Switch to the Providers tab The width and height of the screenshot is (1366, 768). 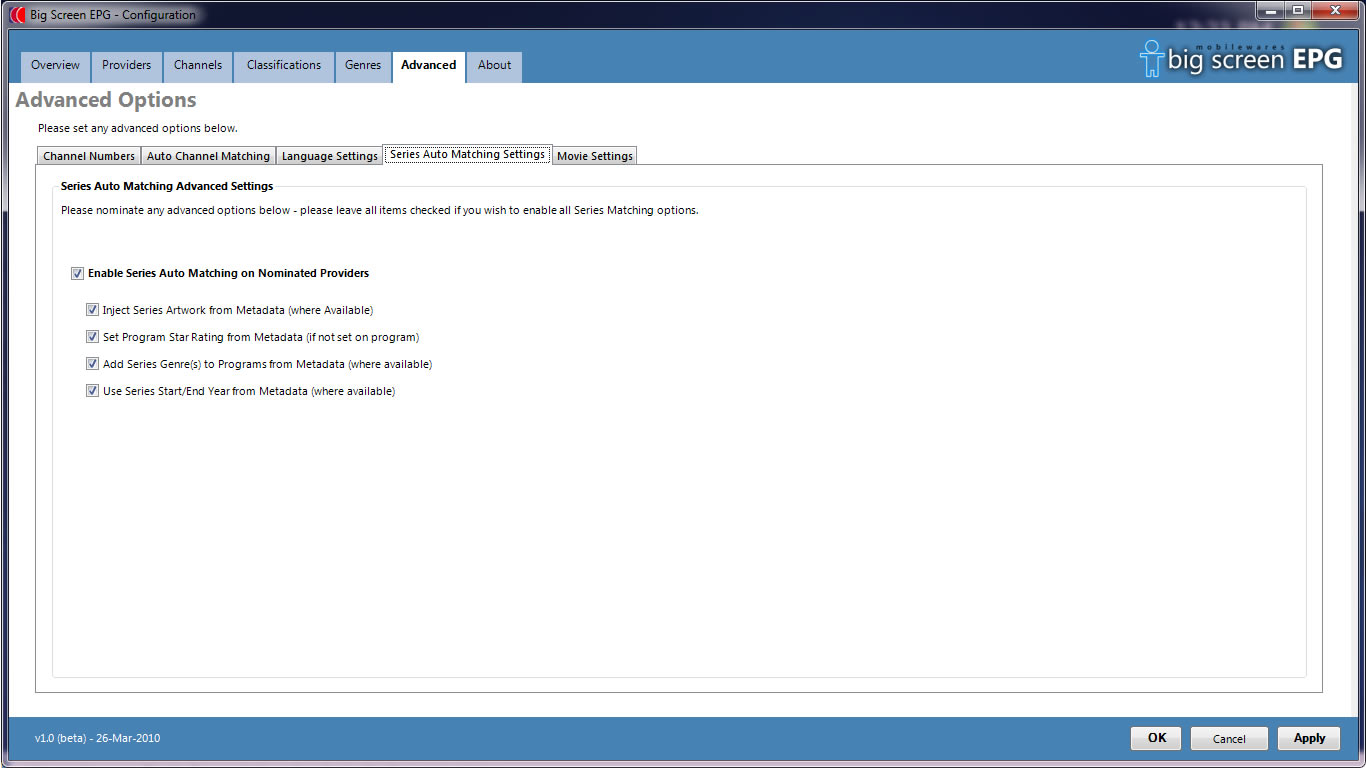(126, 66)
